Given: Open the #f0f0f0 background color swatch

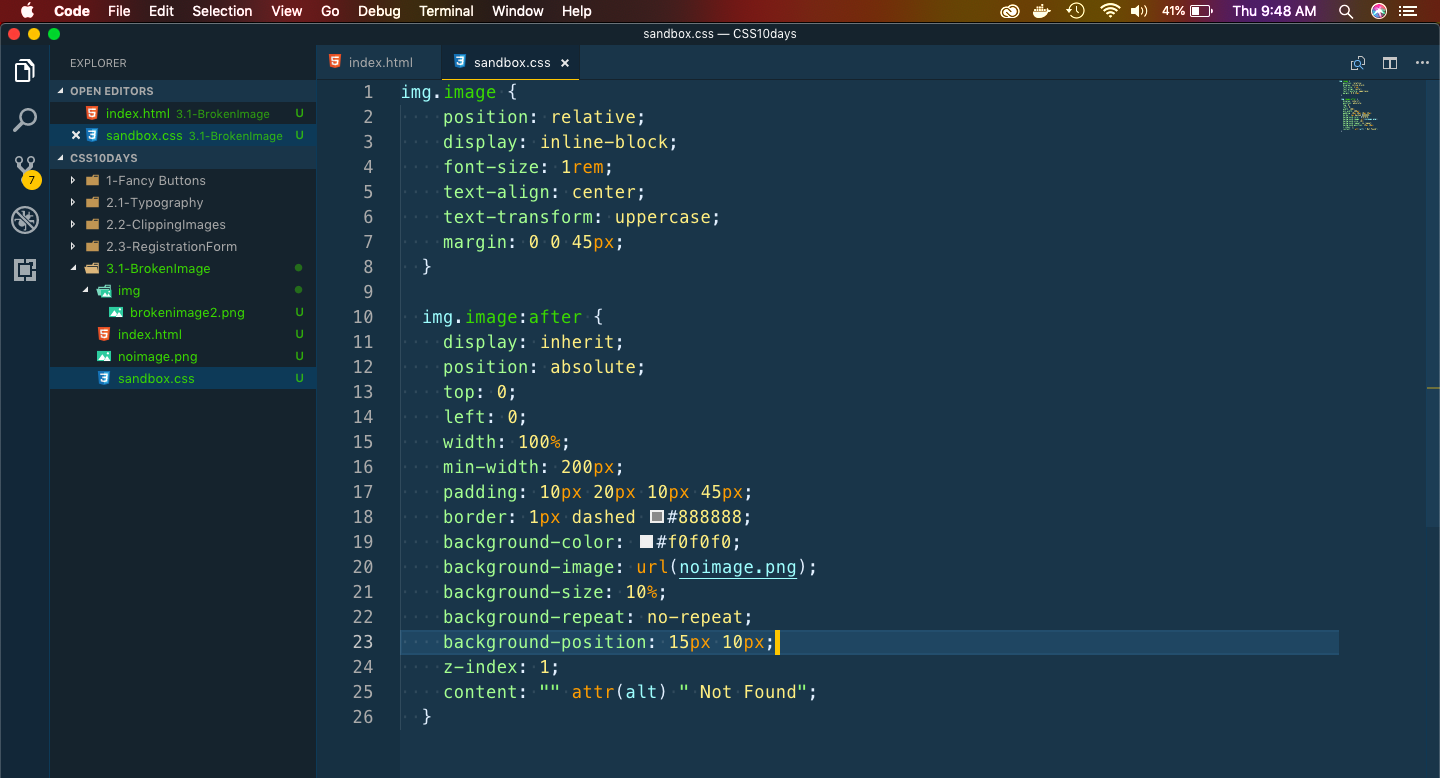Looking at the screenshot, I should 646,542.
